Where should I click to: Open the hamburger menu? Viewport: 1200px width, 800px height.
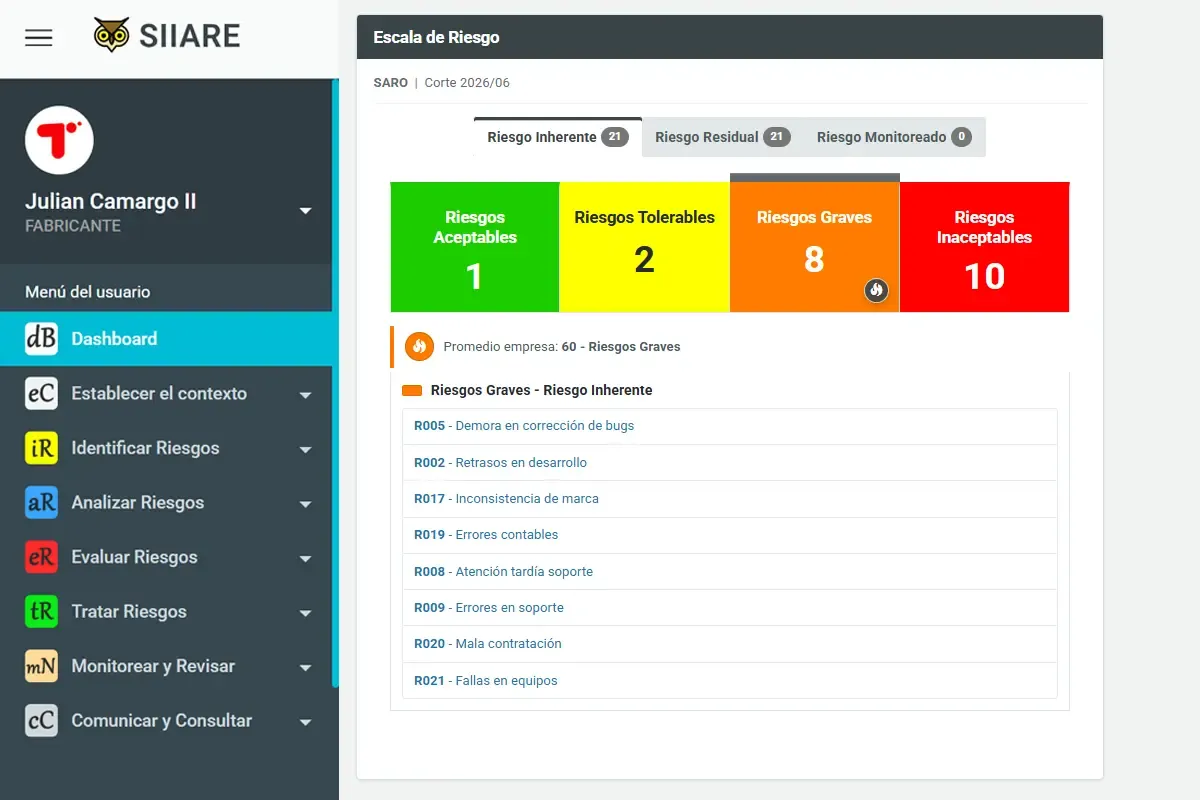(x=39, y=38)
